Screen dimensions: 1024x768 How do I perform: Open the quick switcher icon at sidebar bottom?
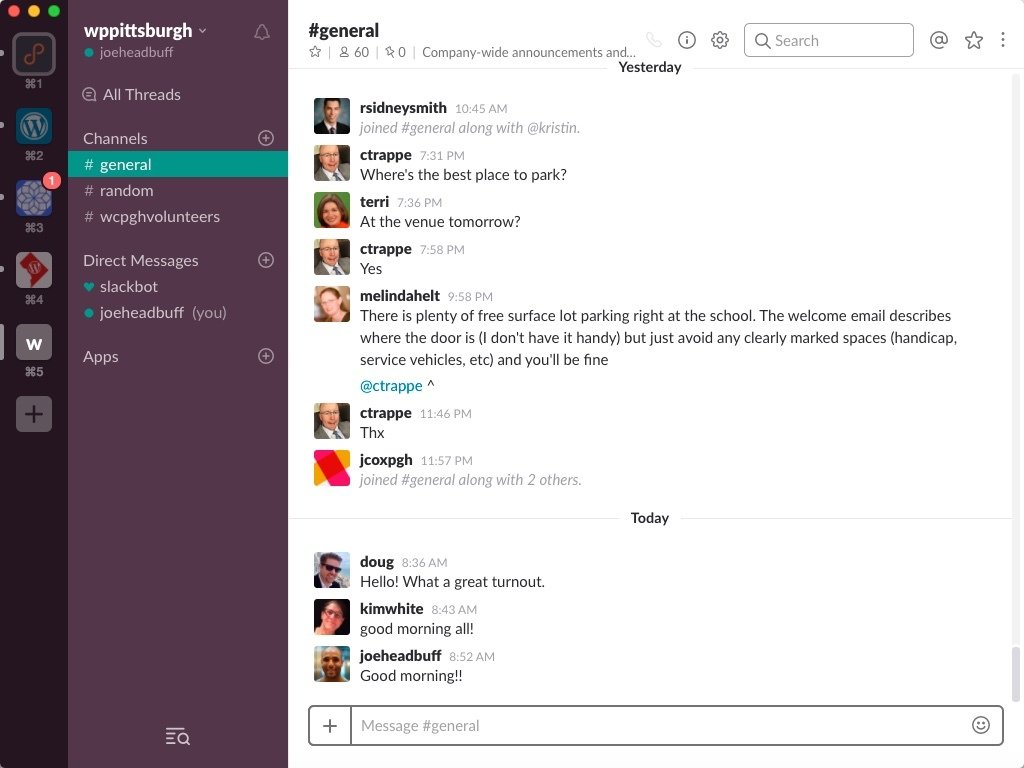178,737
